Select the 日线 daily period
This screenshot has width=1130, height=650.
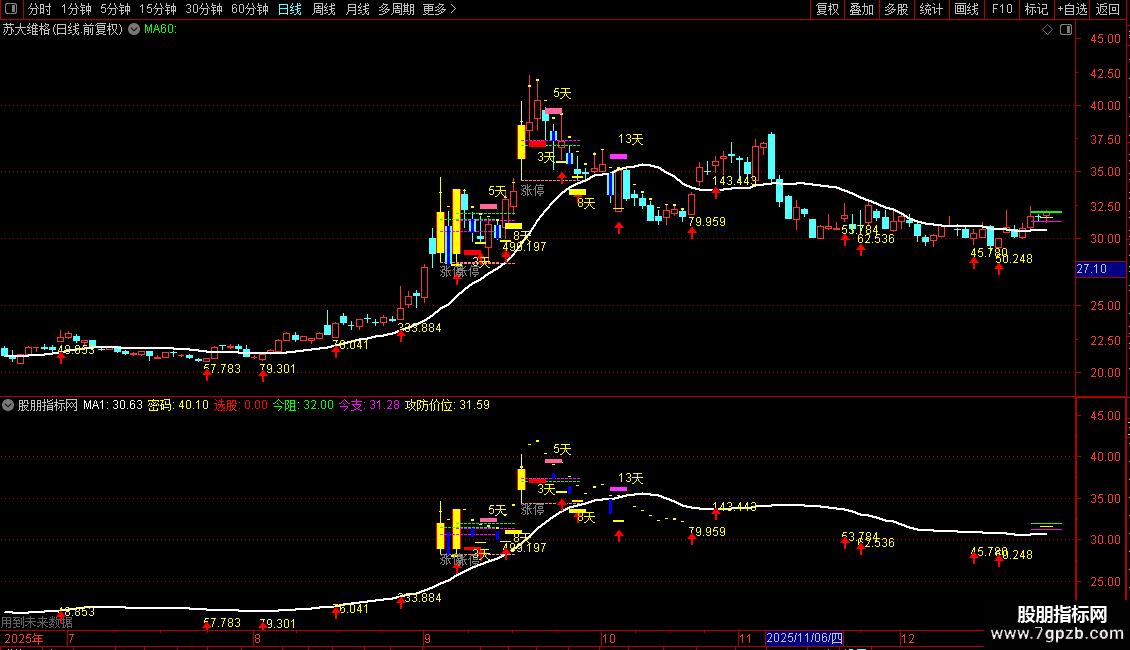(x=290, y=9)
